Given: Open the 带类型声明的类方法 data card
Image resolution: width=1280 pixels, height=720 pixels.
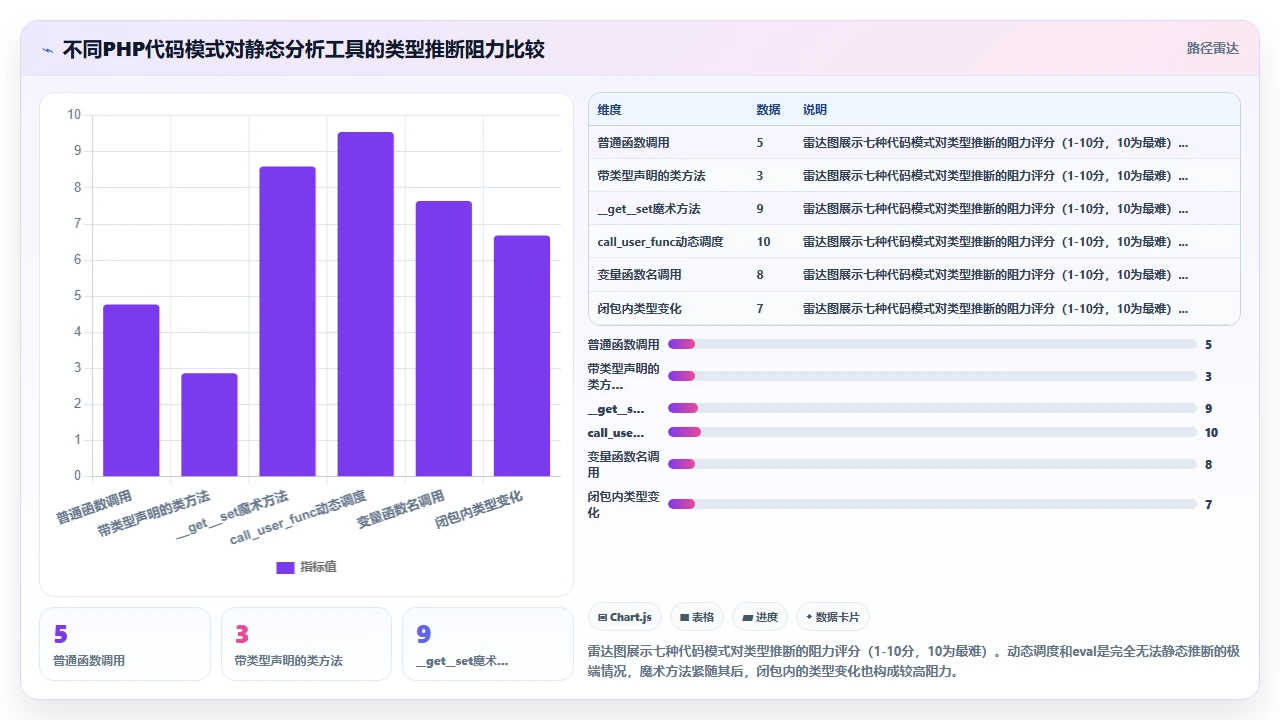Looking at the screenshot, I should [x=306, y=644].
